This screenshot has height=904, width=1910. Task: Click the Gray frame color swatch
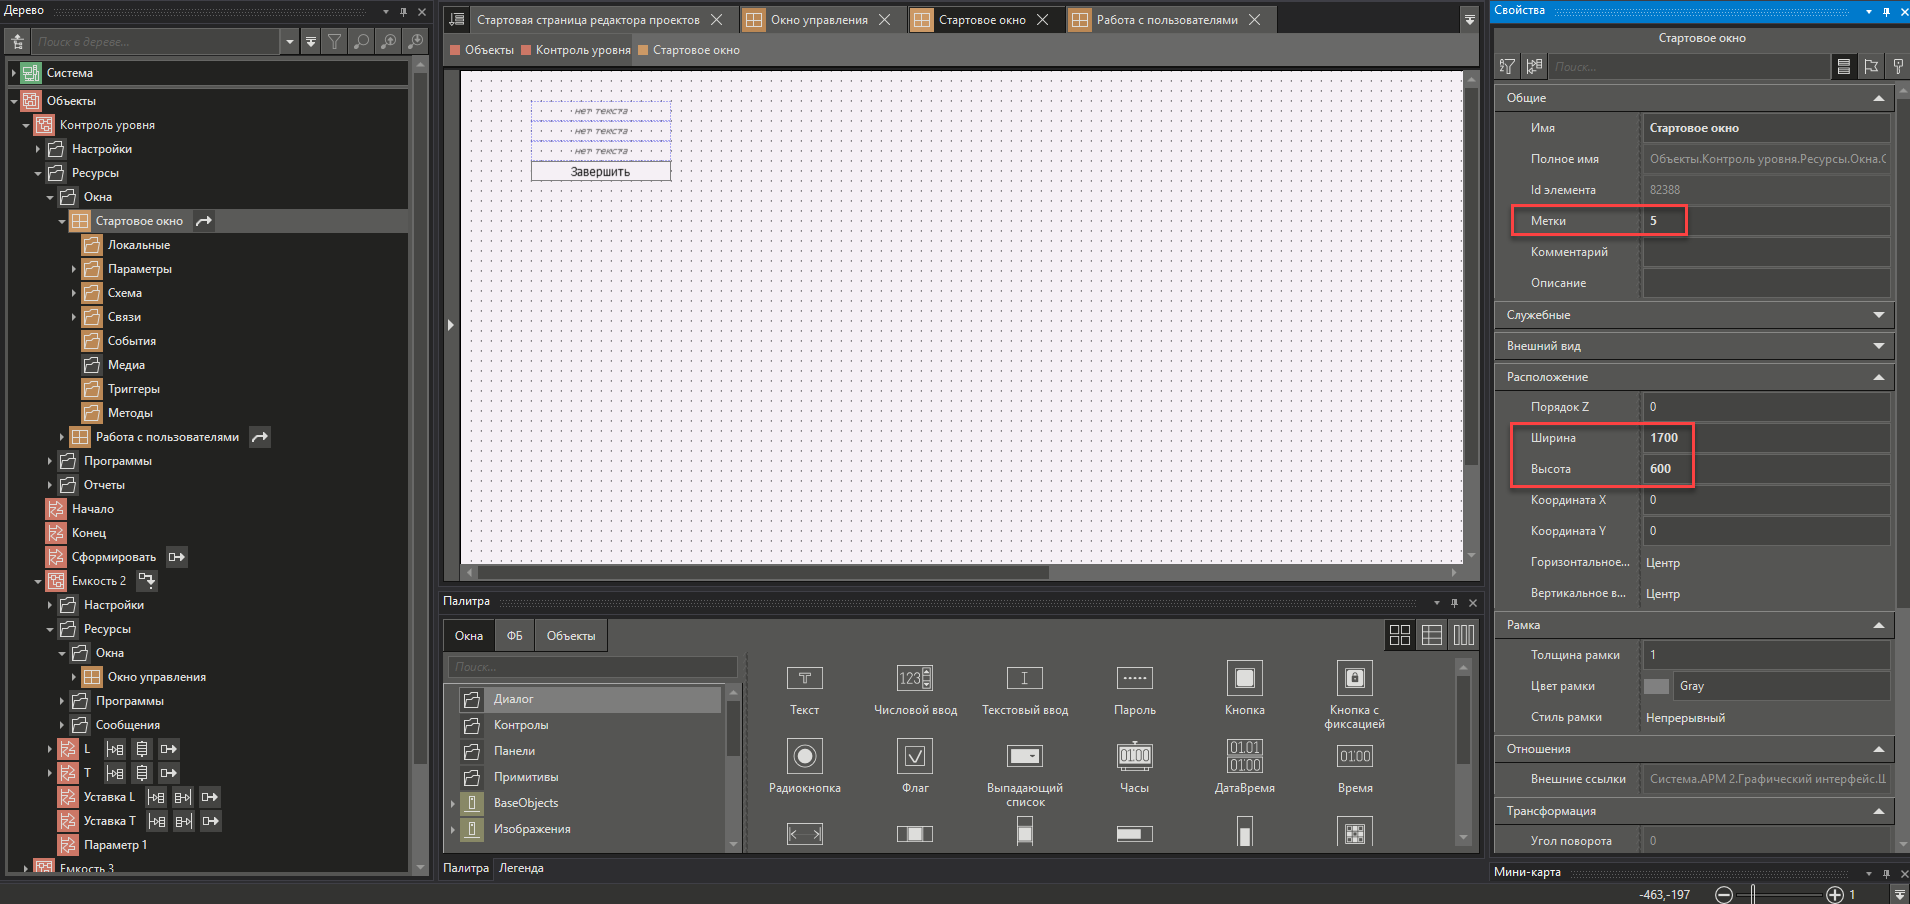pyautogui.click(x=1656, y=686)
